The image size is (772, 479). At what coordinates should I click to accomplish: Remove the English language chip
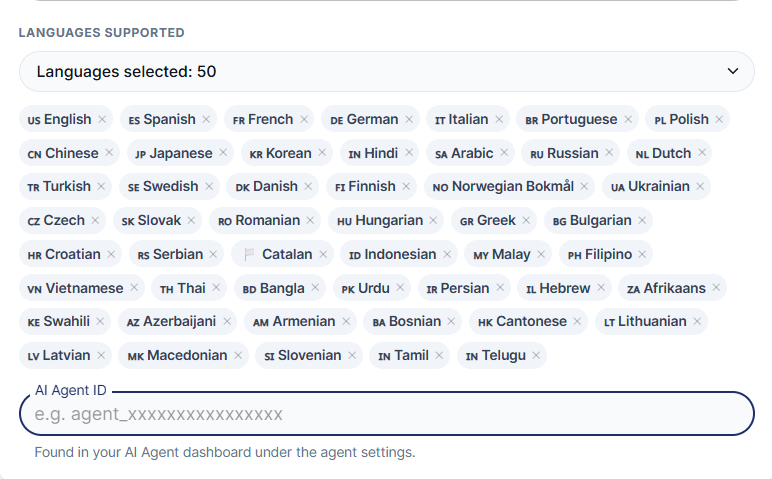click(102, 119)
